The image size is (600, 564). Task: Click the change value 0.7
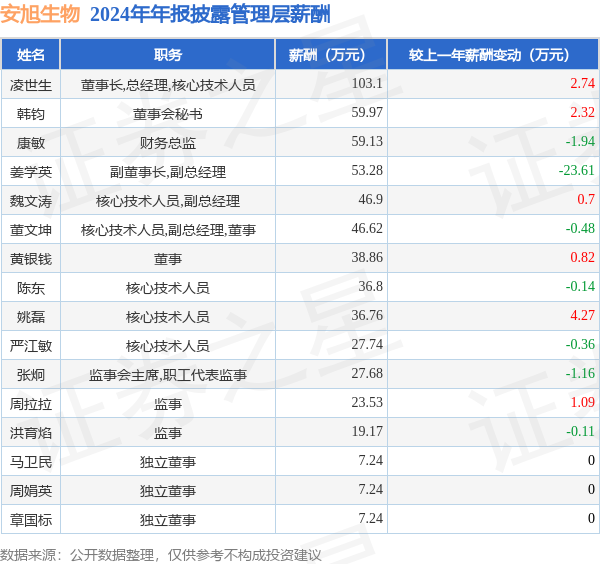[586, 200]
